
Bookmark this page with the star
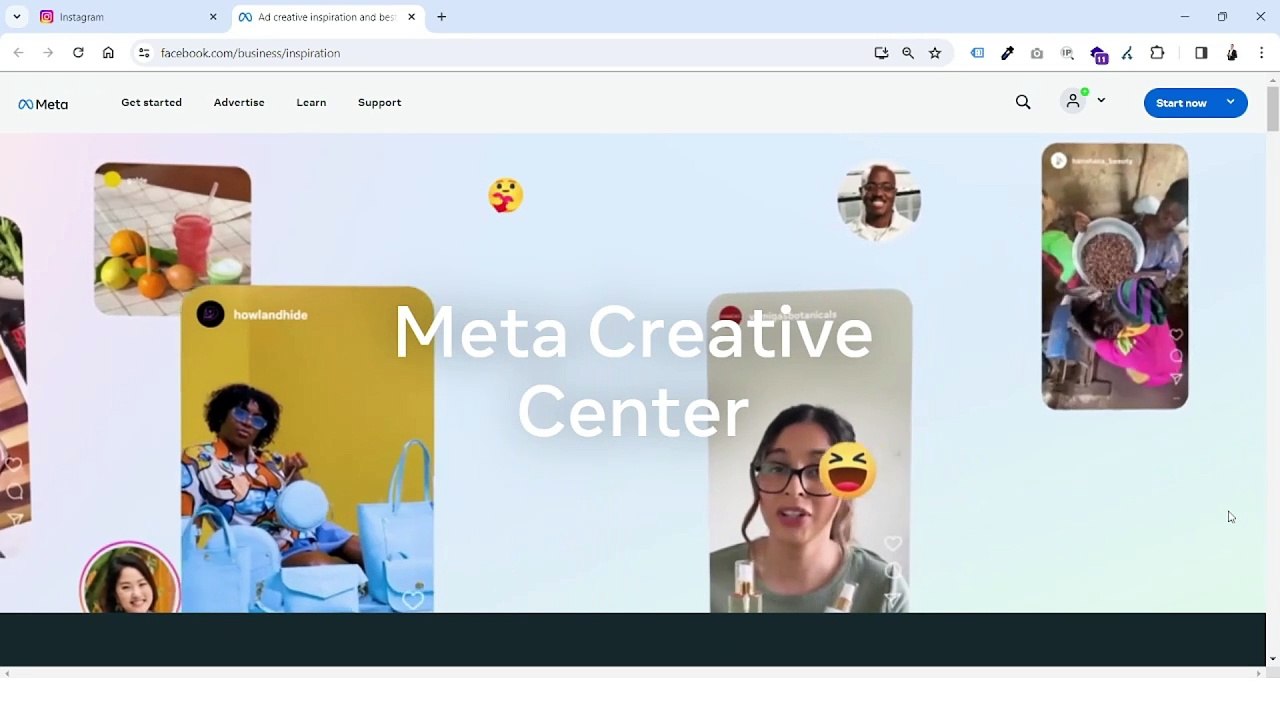935,53
